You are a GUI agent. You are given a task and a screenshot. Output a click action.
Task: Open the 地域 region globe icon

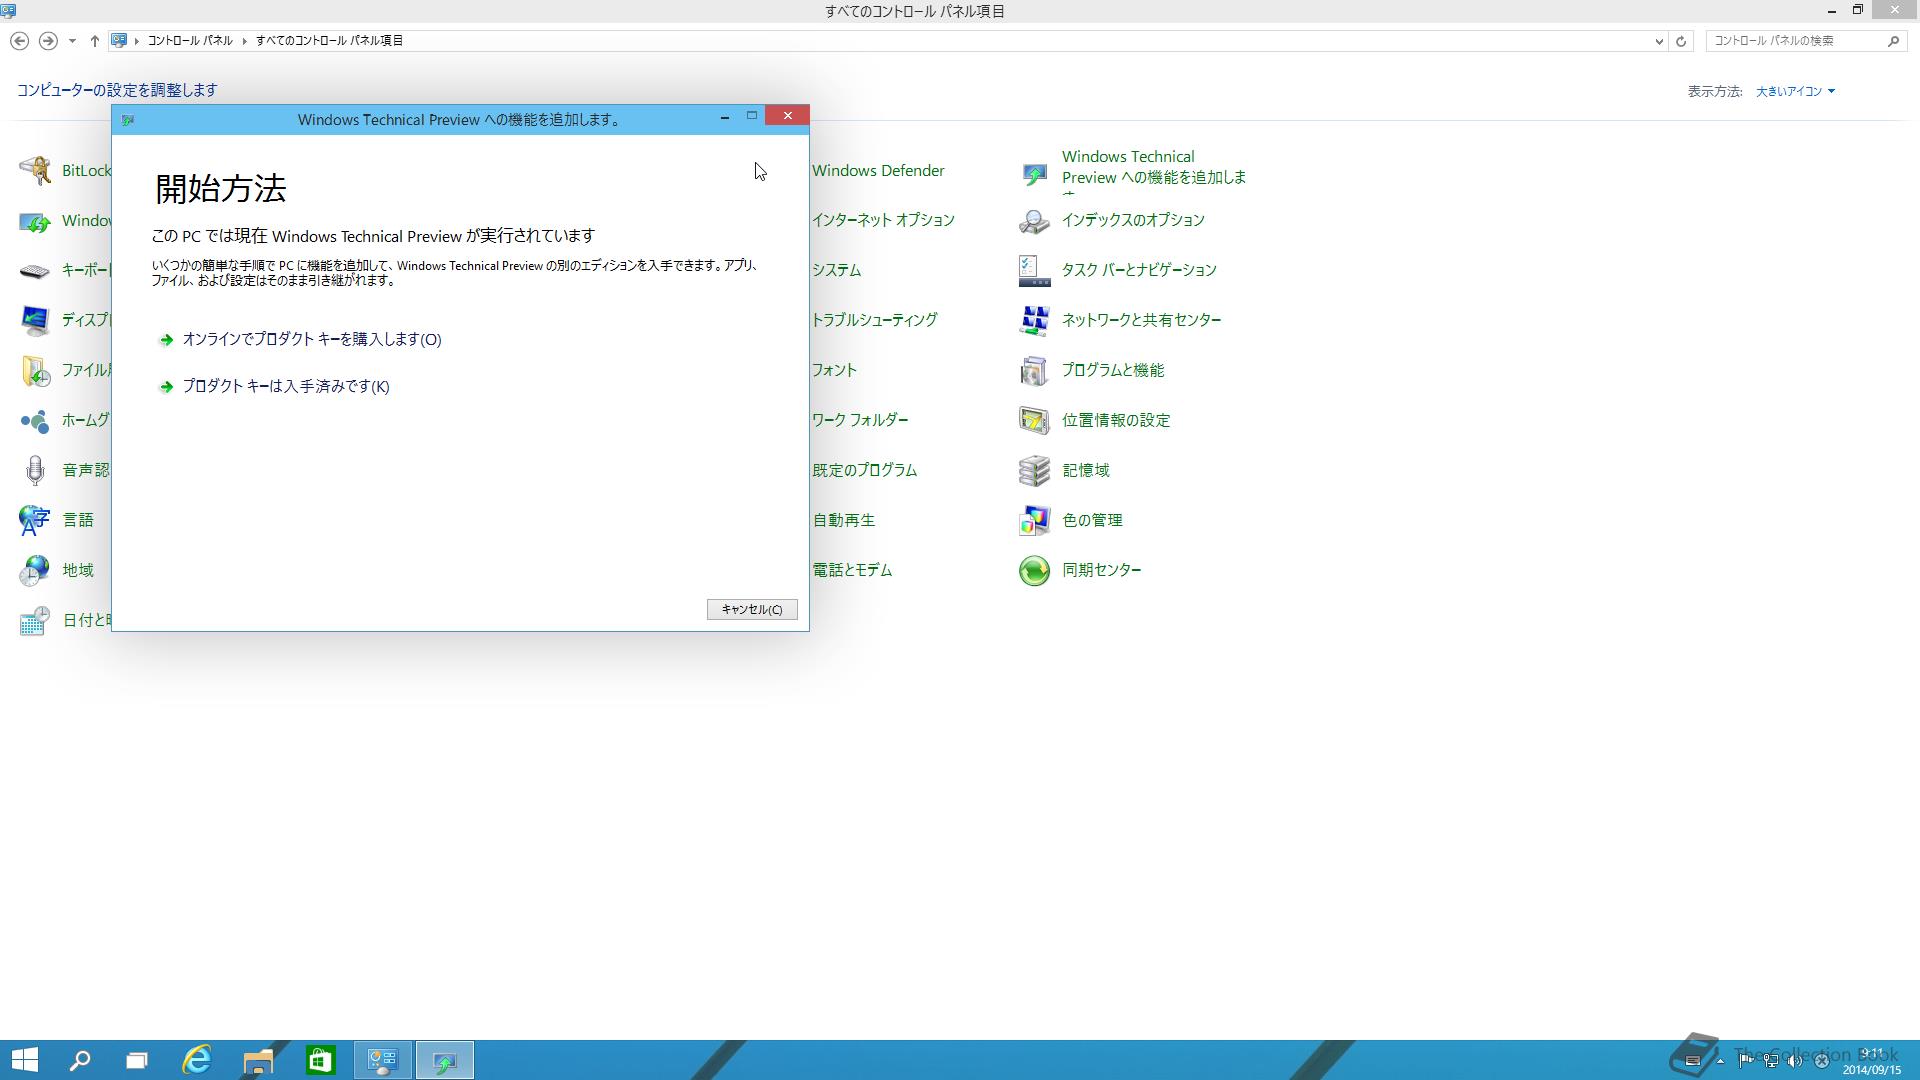point(35,570)
